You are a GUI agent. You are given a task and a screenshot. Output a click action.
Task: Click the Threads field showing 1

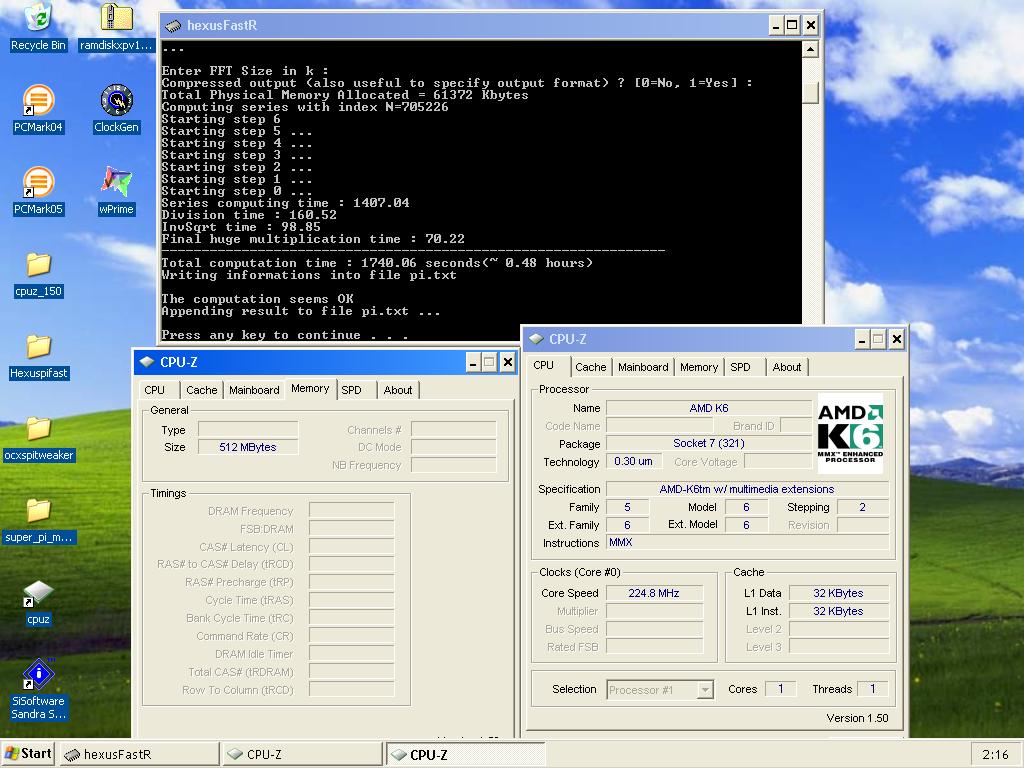(872, 688)
